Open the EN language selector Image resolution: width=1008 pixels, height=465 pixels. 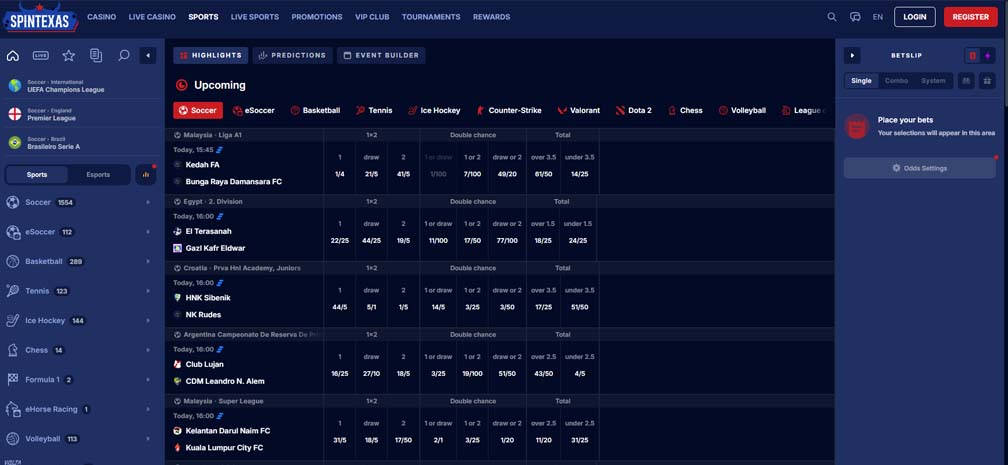[878, 17]
